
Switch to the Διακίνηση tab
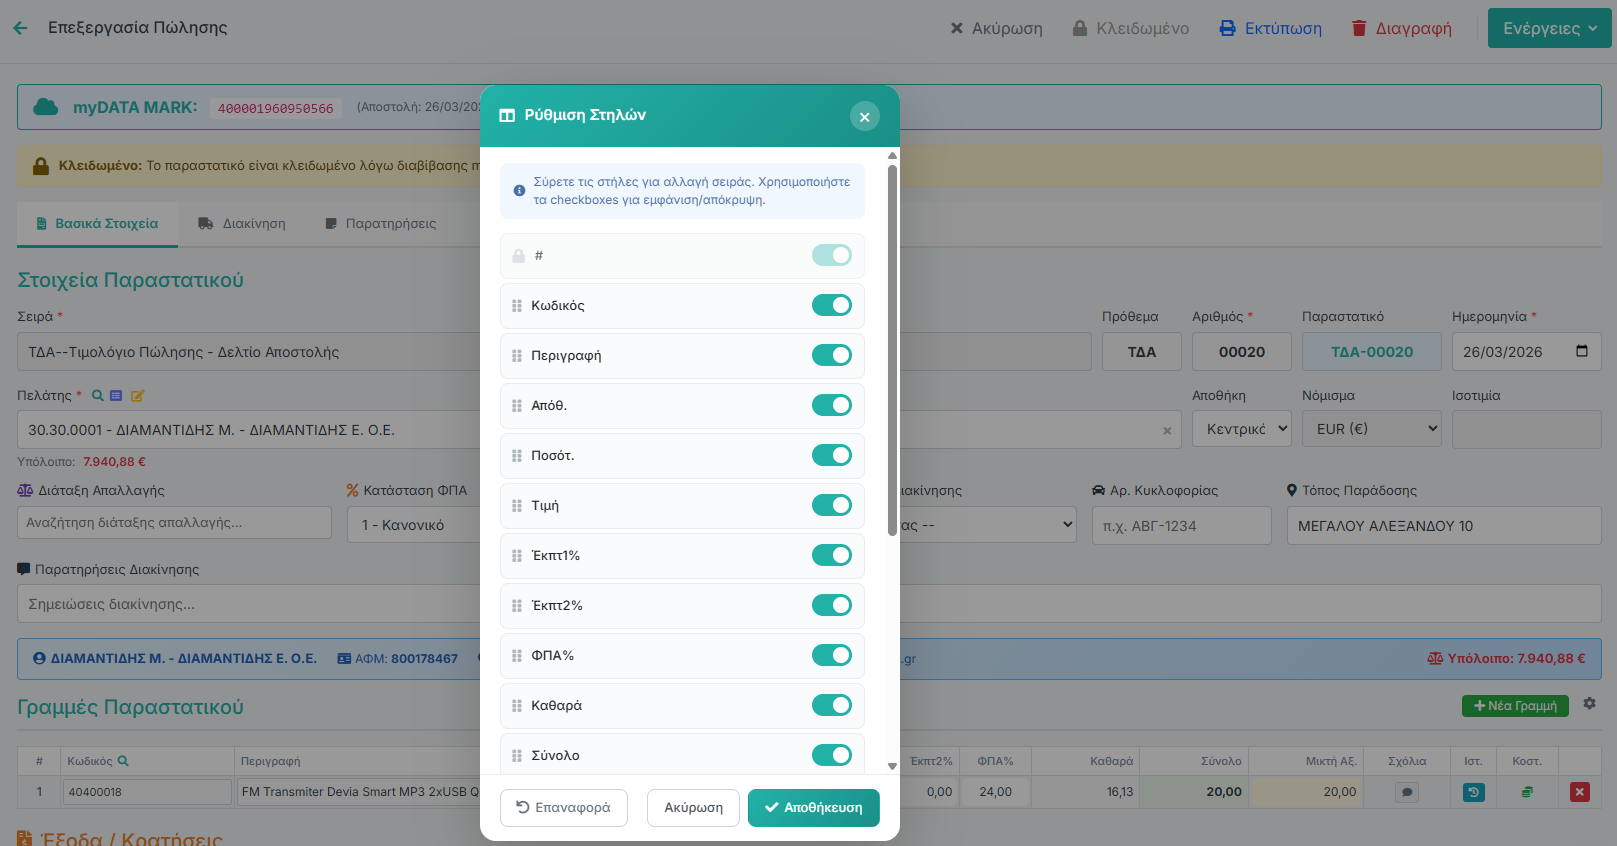242,224
